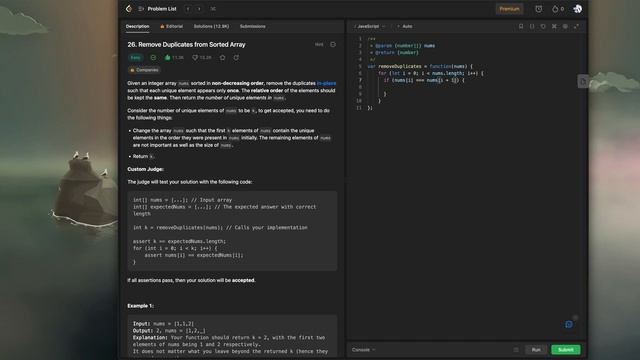Viewport: 640px width, 360px height.
Task: Click the custom judge code block
Action: [232, 231]
